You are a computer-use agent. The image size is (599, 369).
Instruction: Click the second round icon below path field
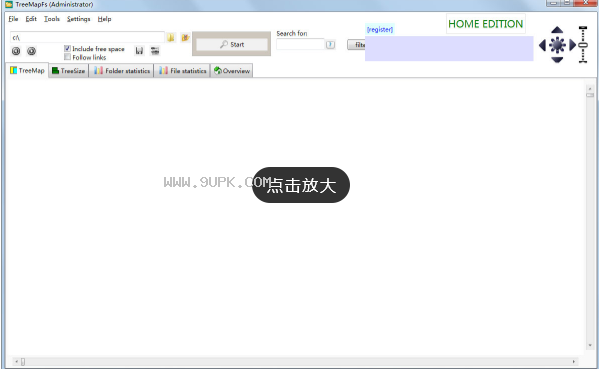[x=32, y=51]
